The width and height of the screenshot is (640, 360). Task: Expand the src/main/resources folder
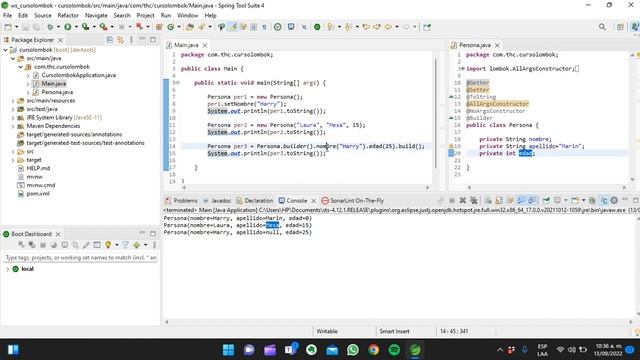click(x=13, y=100)
